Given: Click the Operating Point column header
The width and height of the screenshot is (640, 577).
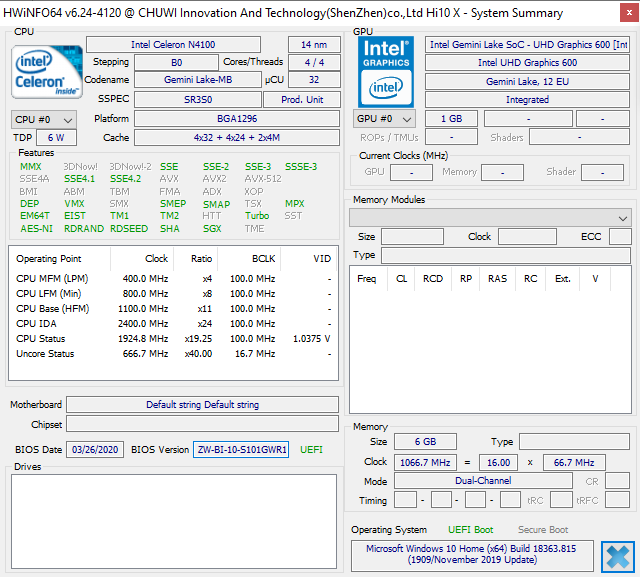Looking at the screenshot, I should coord(60,259).
